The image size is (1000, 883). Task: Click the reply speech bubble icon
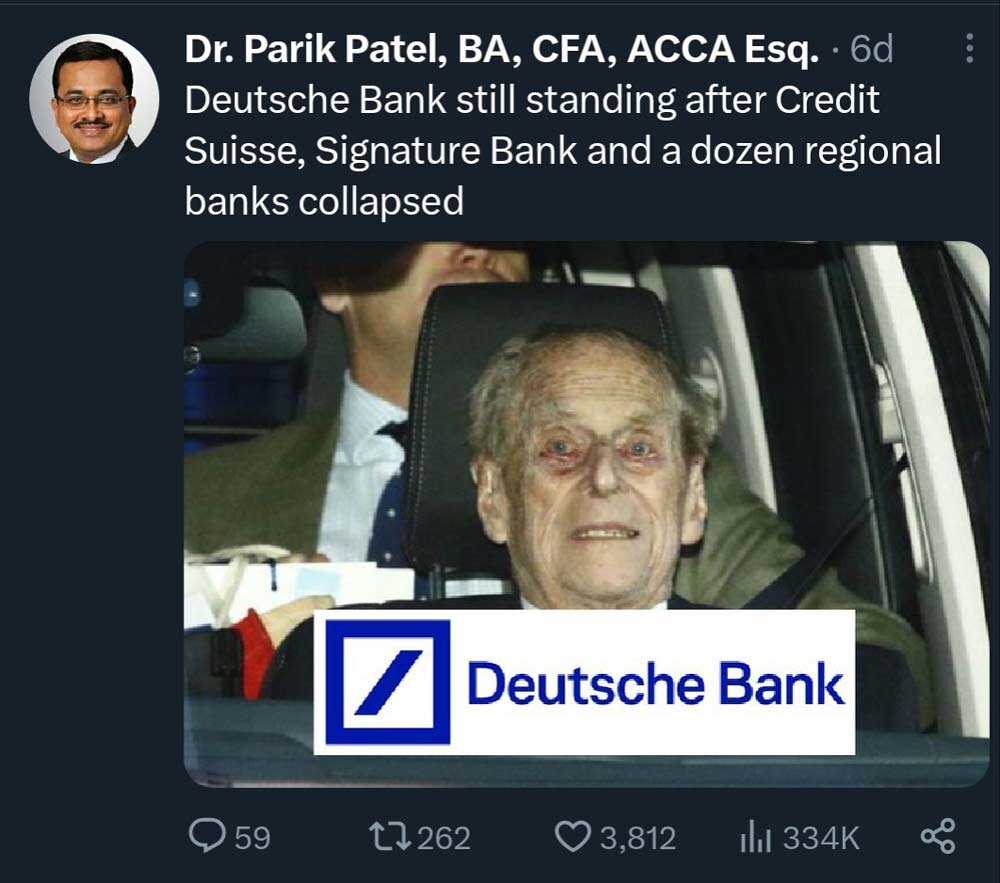tap(207, 836)
